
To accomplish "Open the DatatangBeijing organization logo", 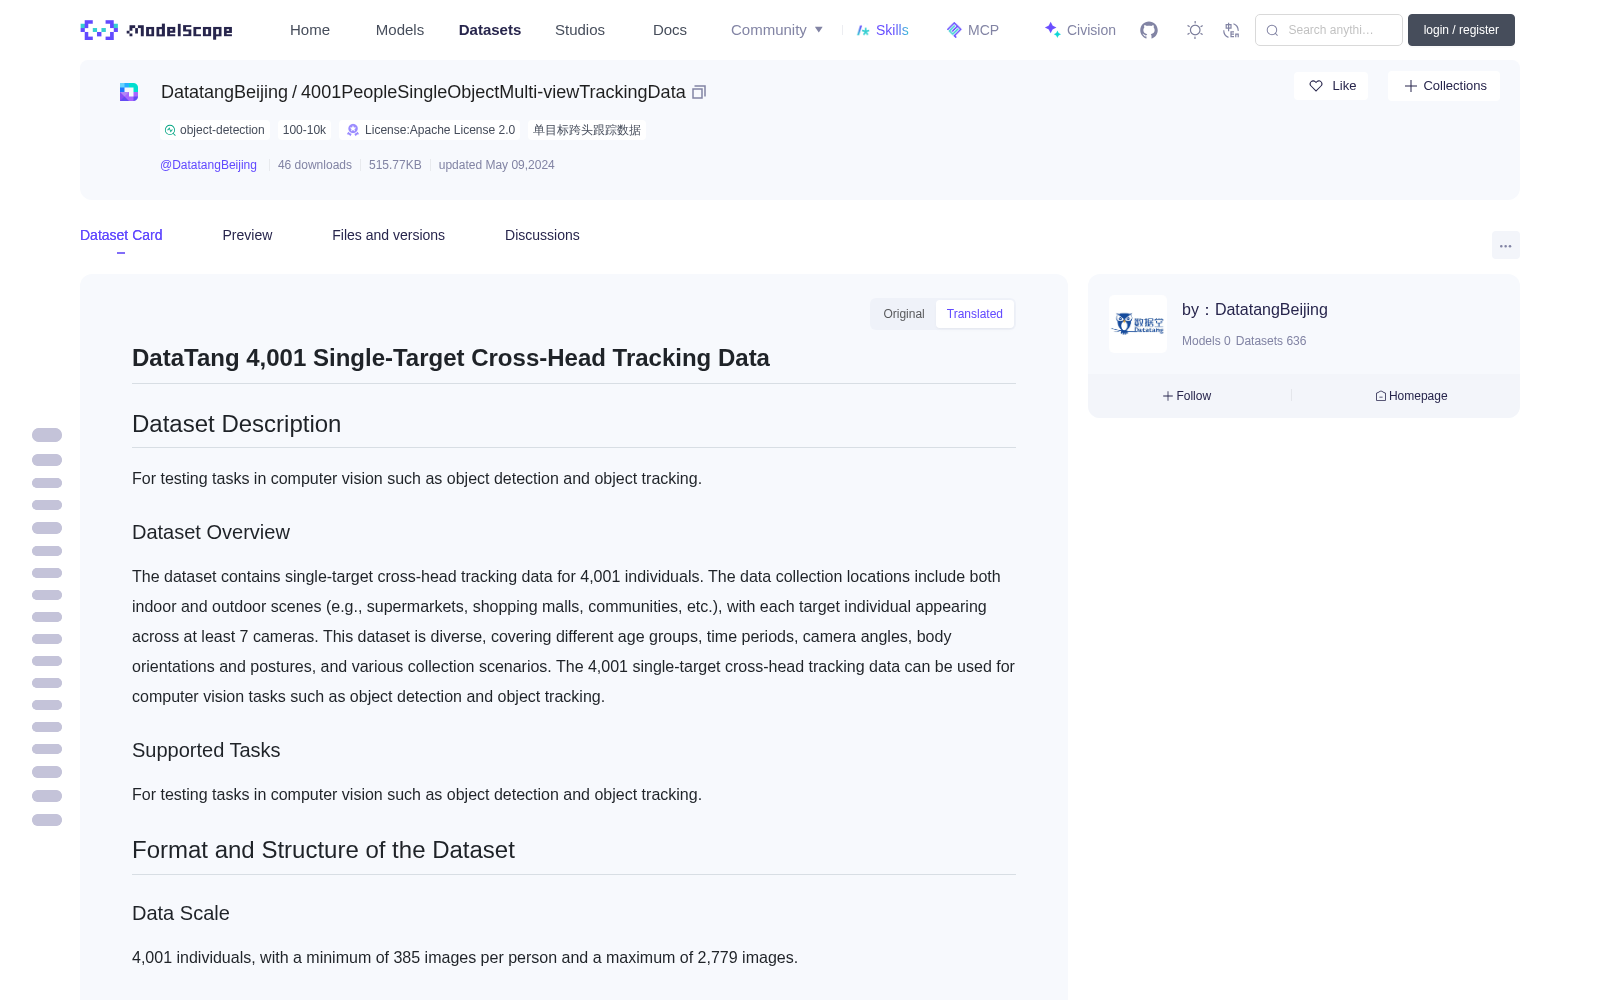I will pyautogui.click(x=1138, y=324).
